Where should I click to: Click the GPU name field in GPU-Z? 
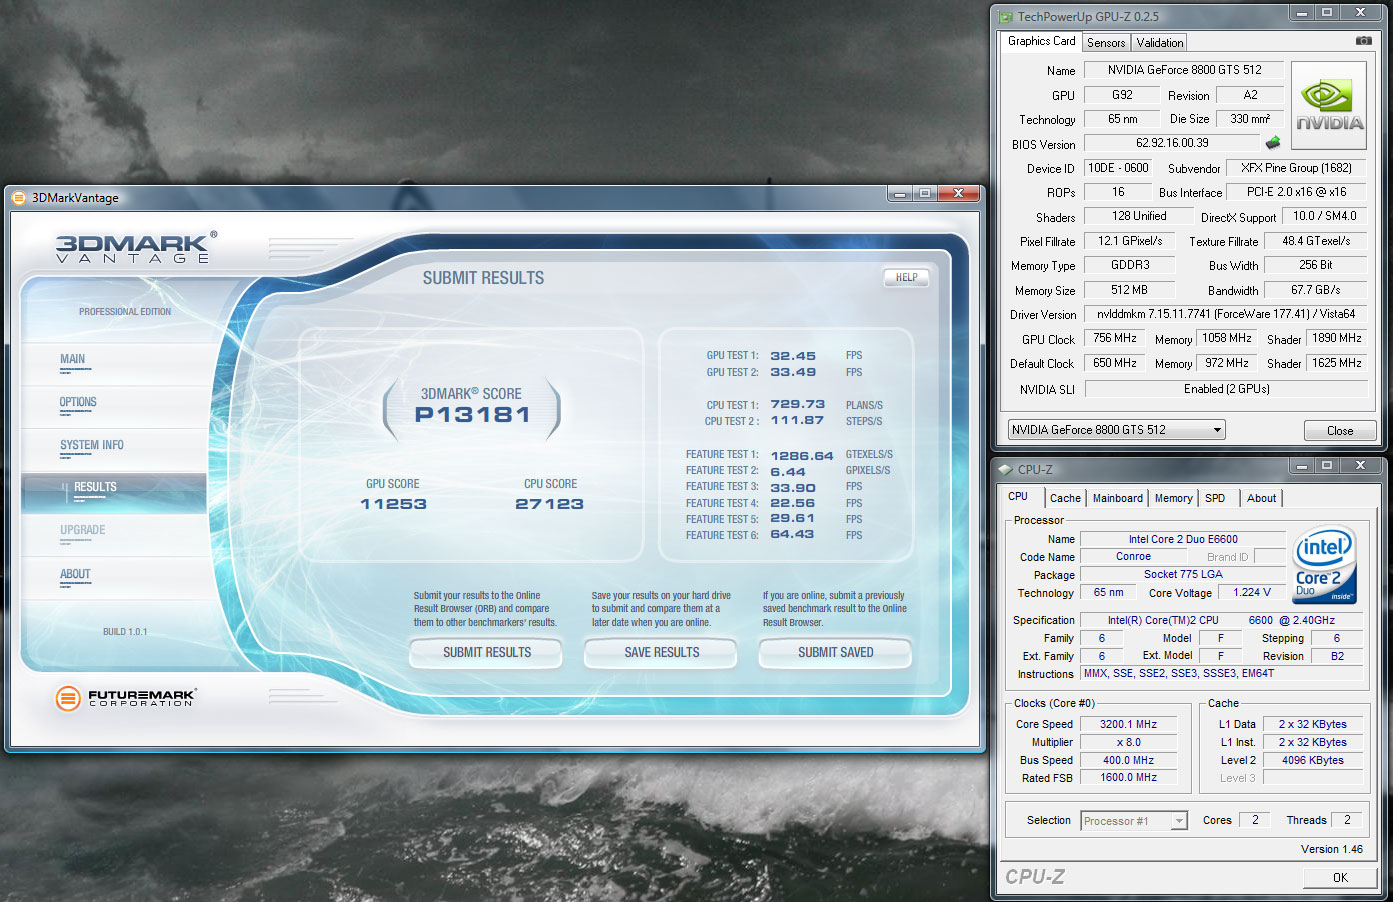[x=1184, y=70]
